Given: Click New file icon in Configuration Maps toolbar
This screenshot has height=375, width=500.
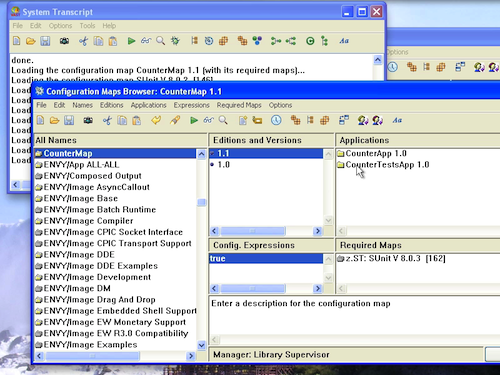Looking at the screenshot, I should tap(40, 120).
